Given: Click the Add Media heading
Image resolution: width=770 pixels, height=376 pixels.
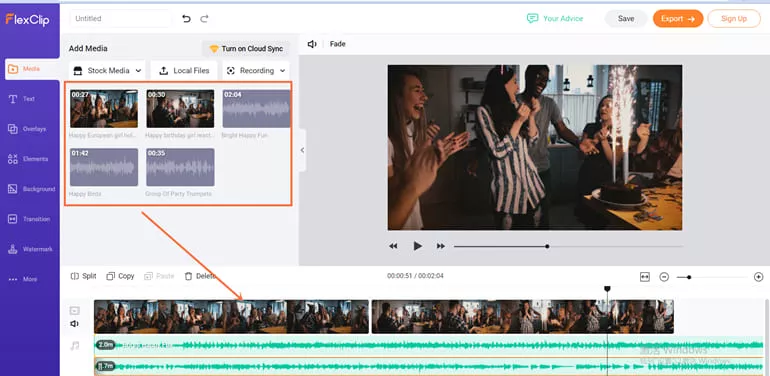Looking at the screenshot, I should tap(88, 49).
